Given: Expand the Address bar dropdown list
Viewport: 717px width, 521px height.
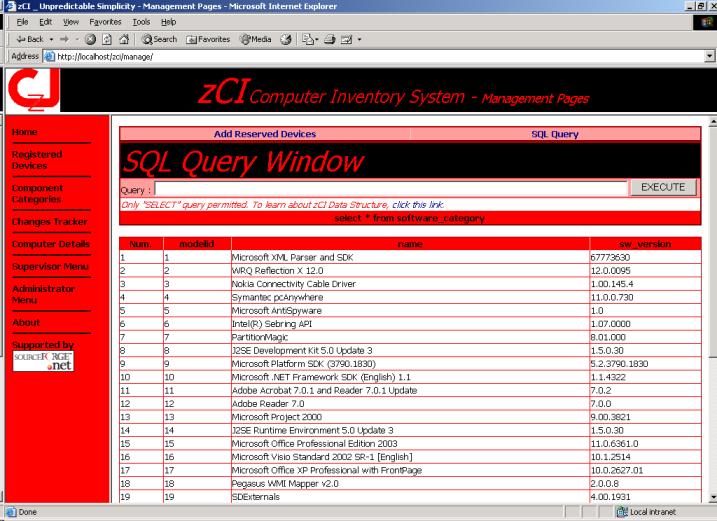Looking at the screenshot, I should click(709, 56).
